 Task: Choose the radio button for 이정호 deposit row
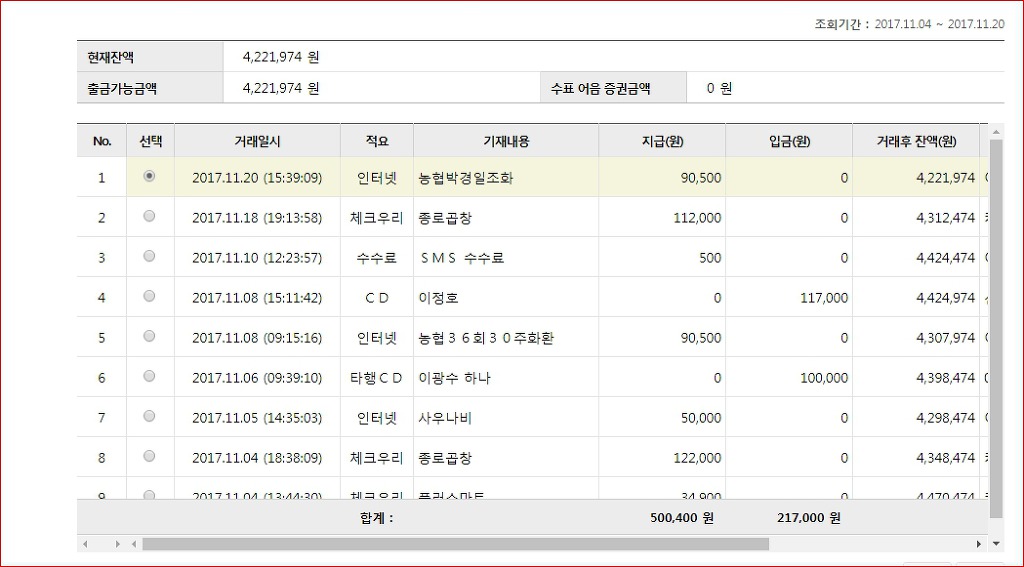tap(150, 296)
